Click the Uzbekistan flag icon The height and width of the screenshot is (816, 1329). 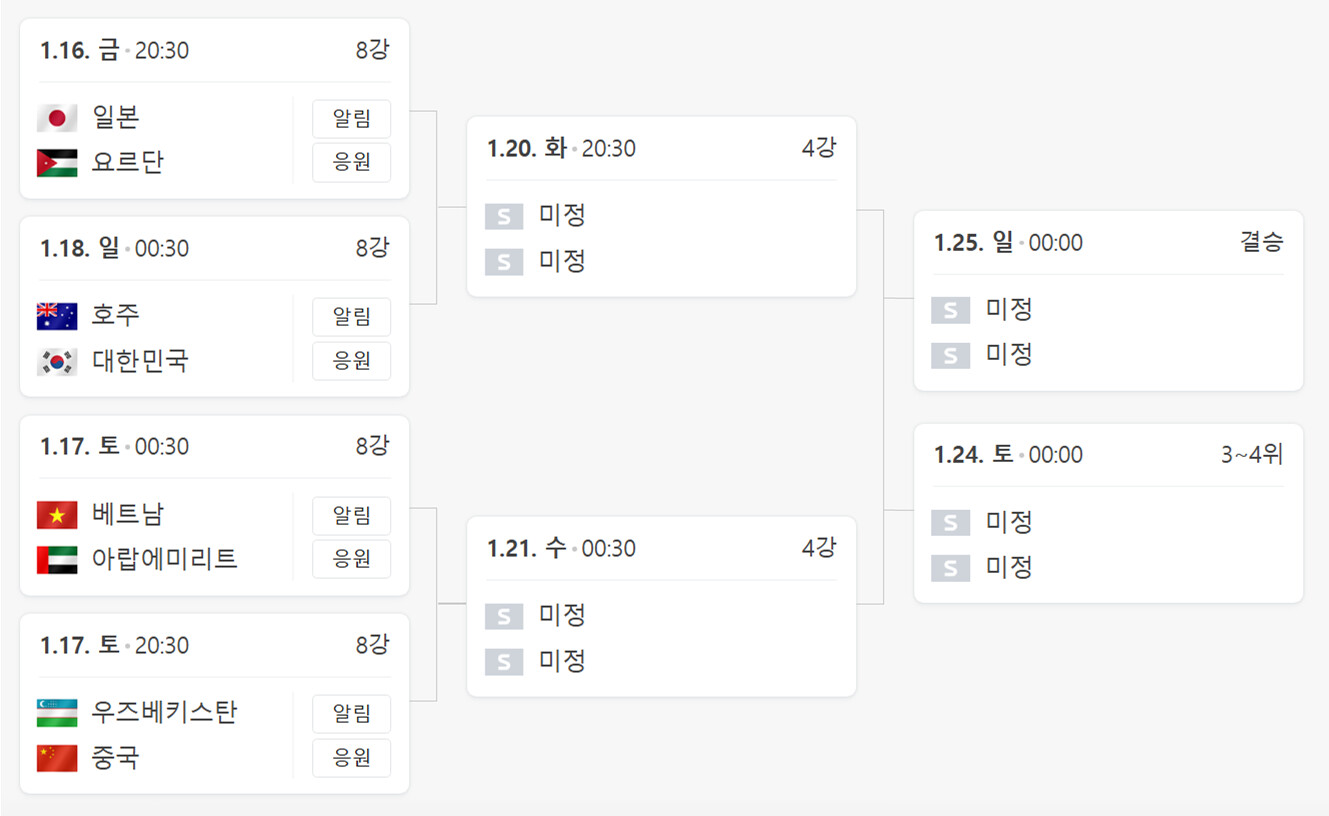(x=57, y=713)
